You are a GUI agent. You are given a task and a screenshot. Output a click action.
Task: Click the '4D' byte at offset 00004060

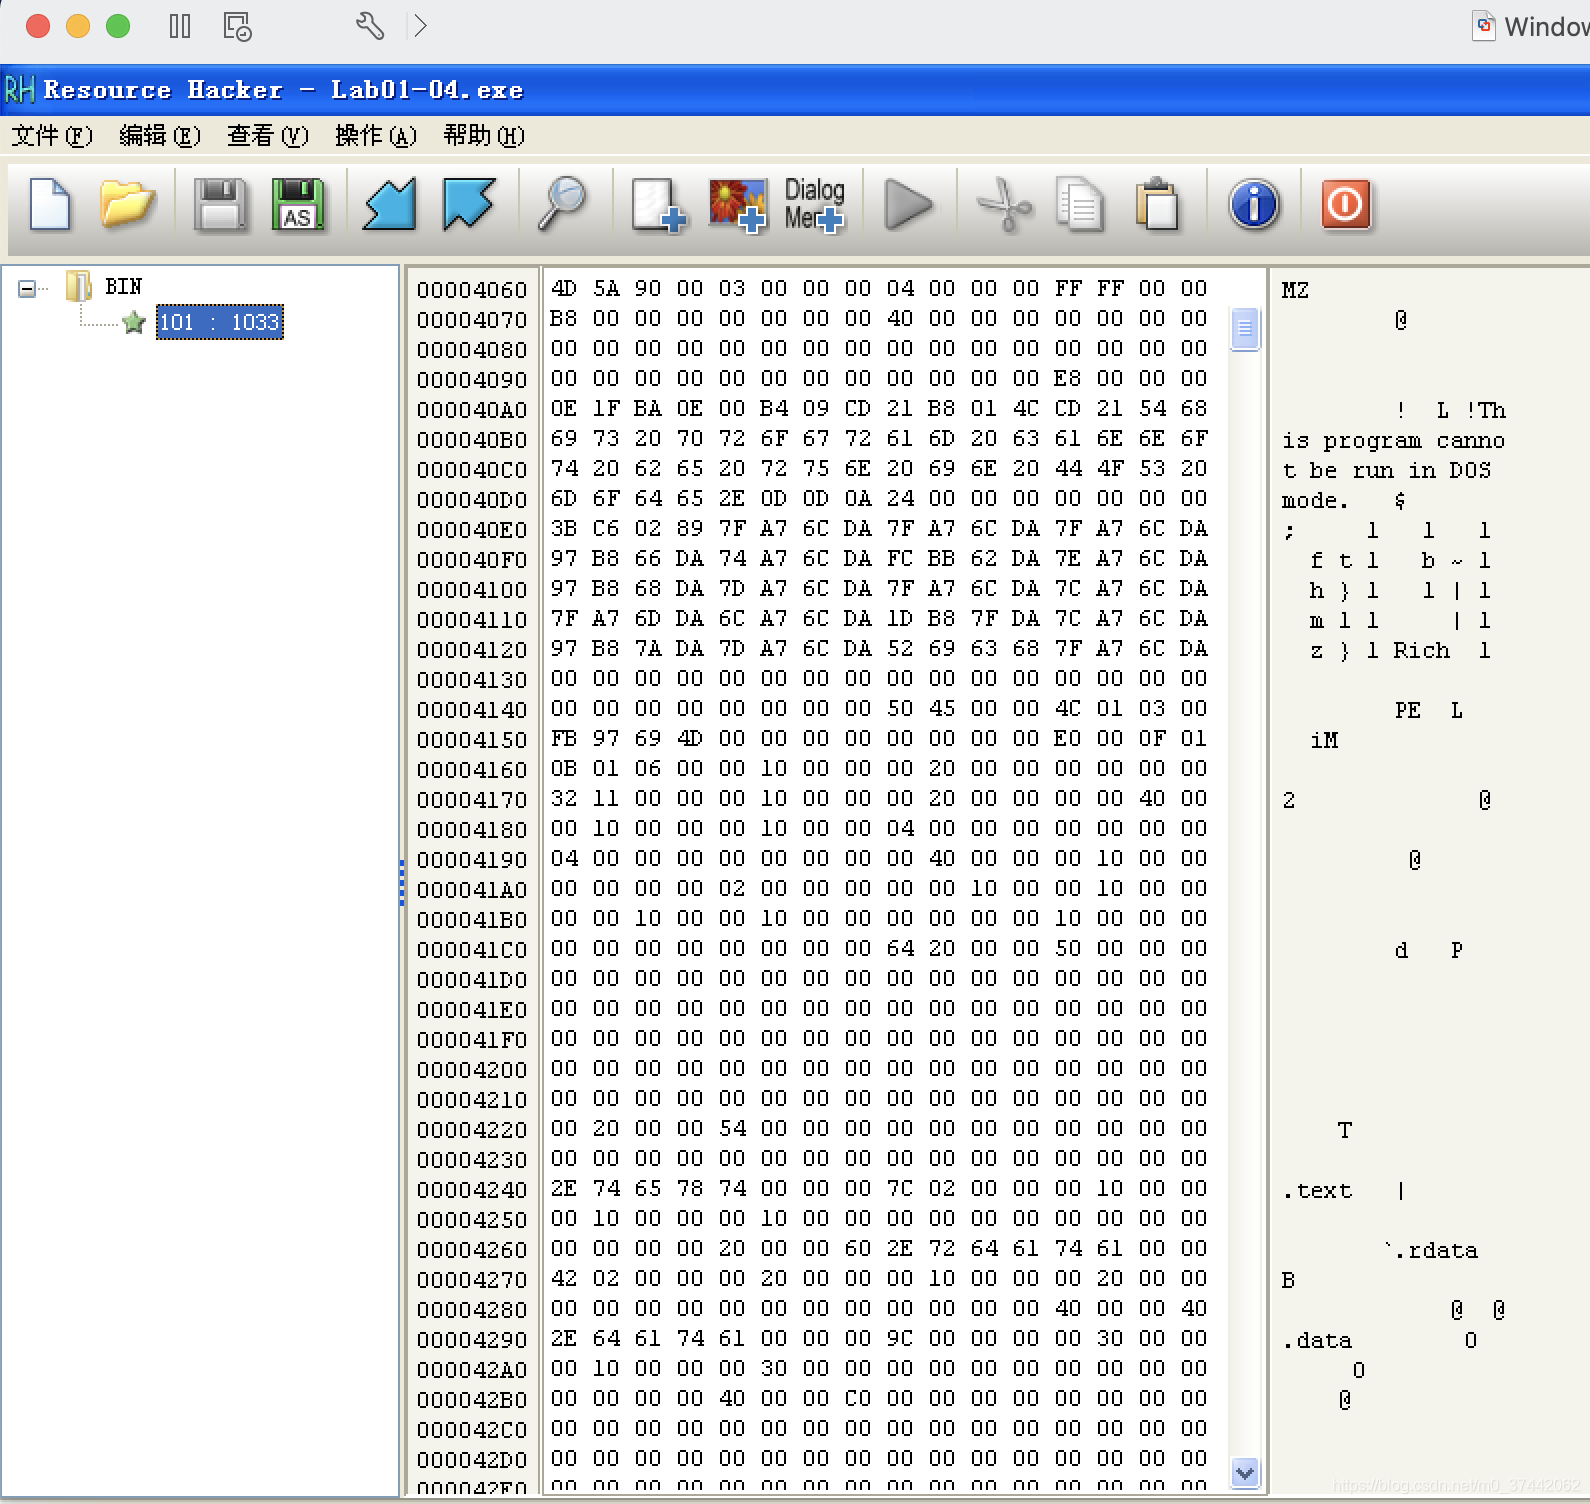(x=564, y=289)
